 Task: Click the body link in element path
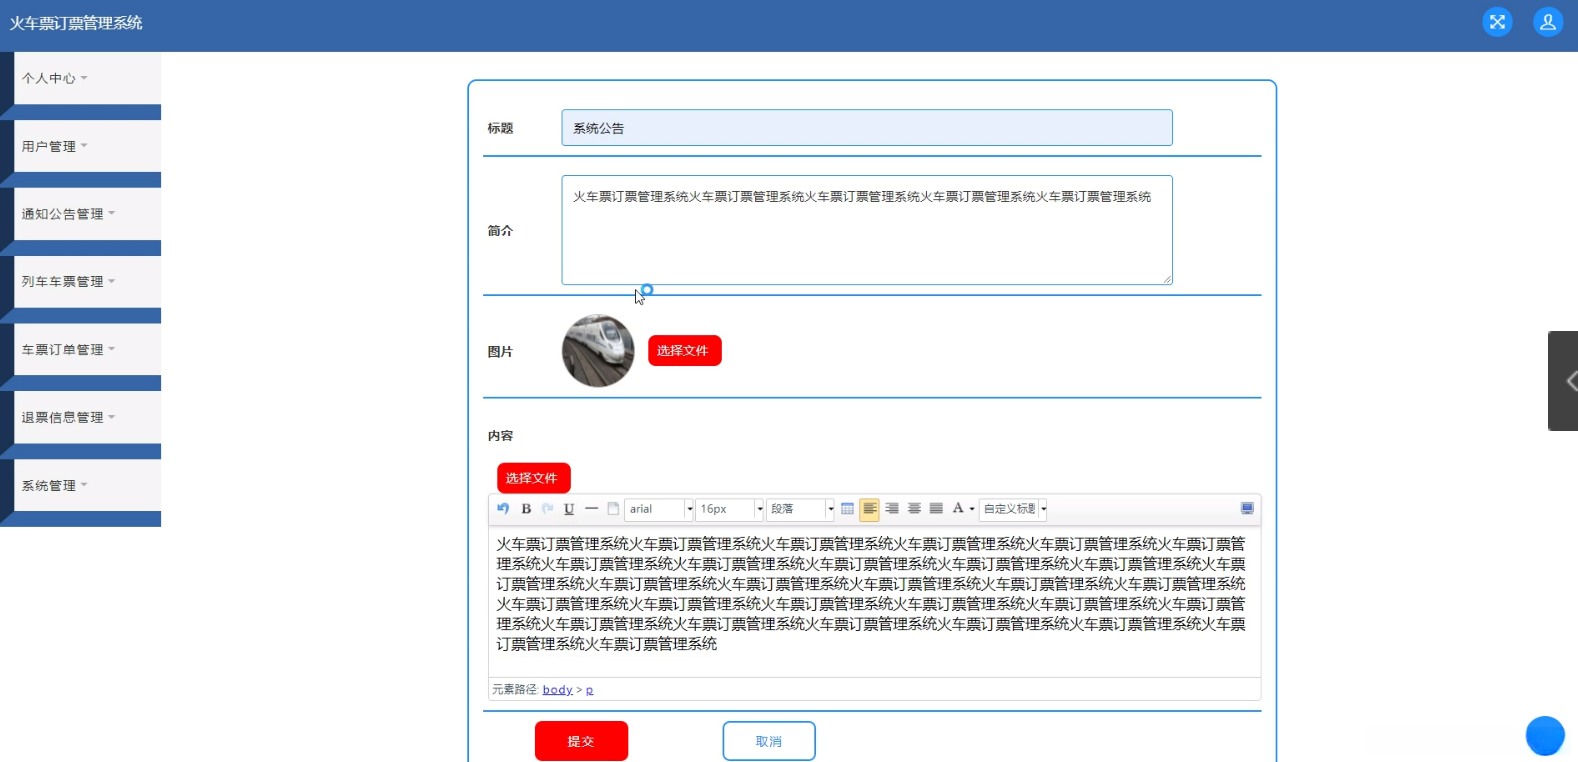click(x=557, y=690)
